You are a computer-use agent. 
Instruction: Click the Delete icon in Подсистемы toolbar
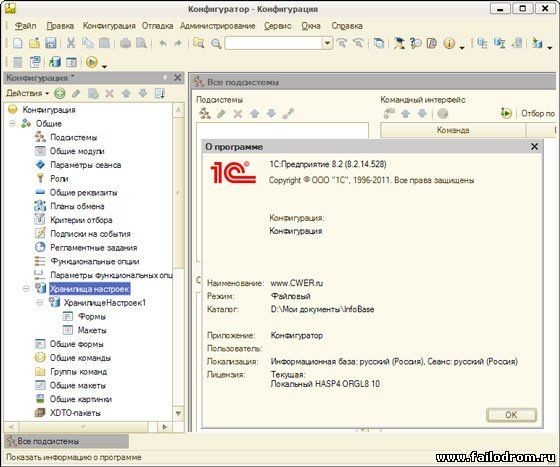(238, 114)
